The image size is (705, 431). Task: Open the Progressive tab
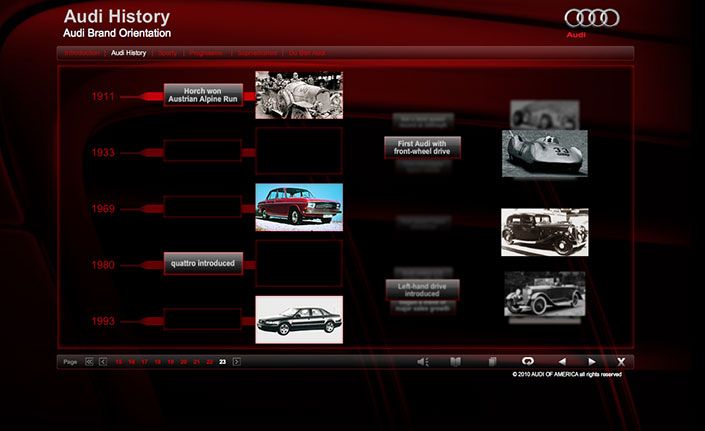(x=206, y=53)
